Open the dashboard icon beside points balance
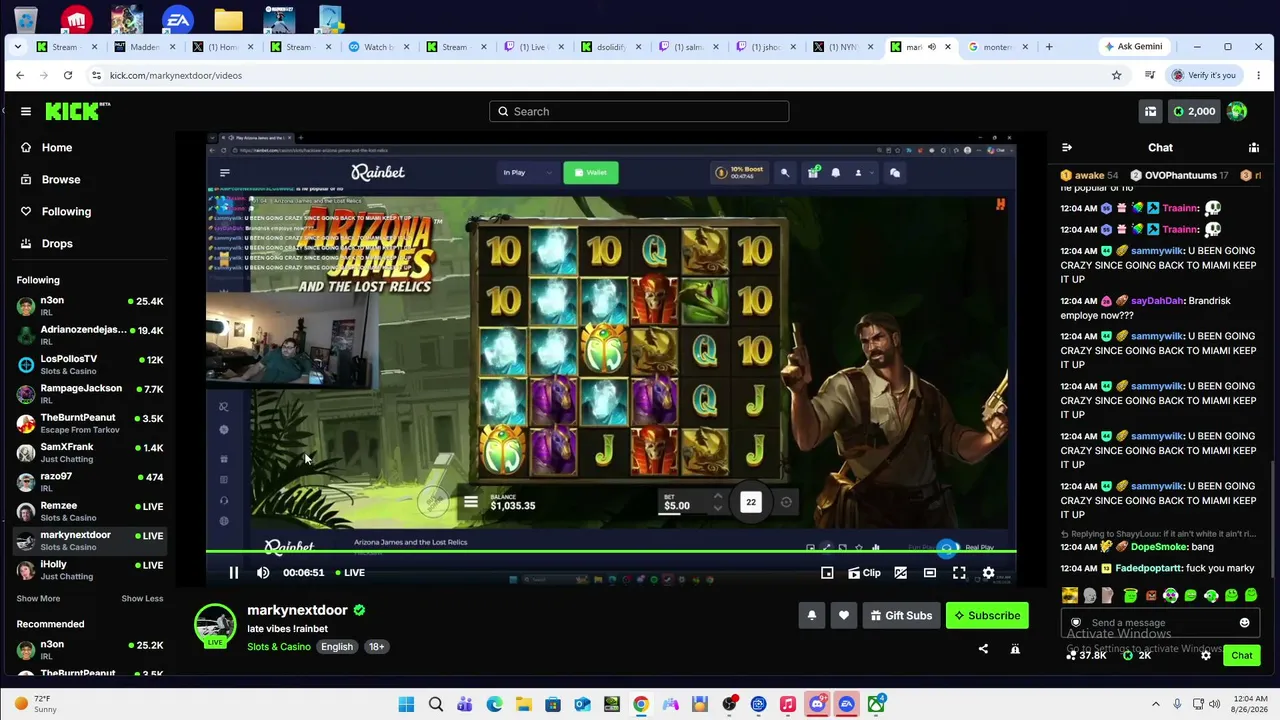This screenshot has width=1280, height=720. 1150,112
